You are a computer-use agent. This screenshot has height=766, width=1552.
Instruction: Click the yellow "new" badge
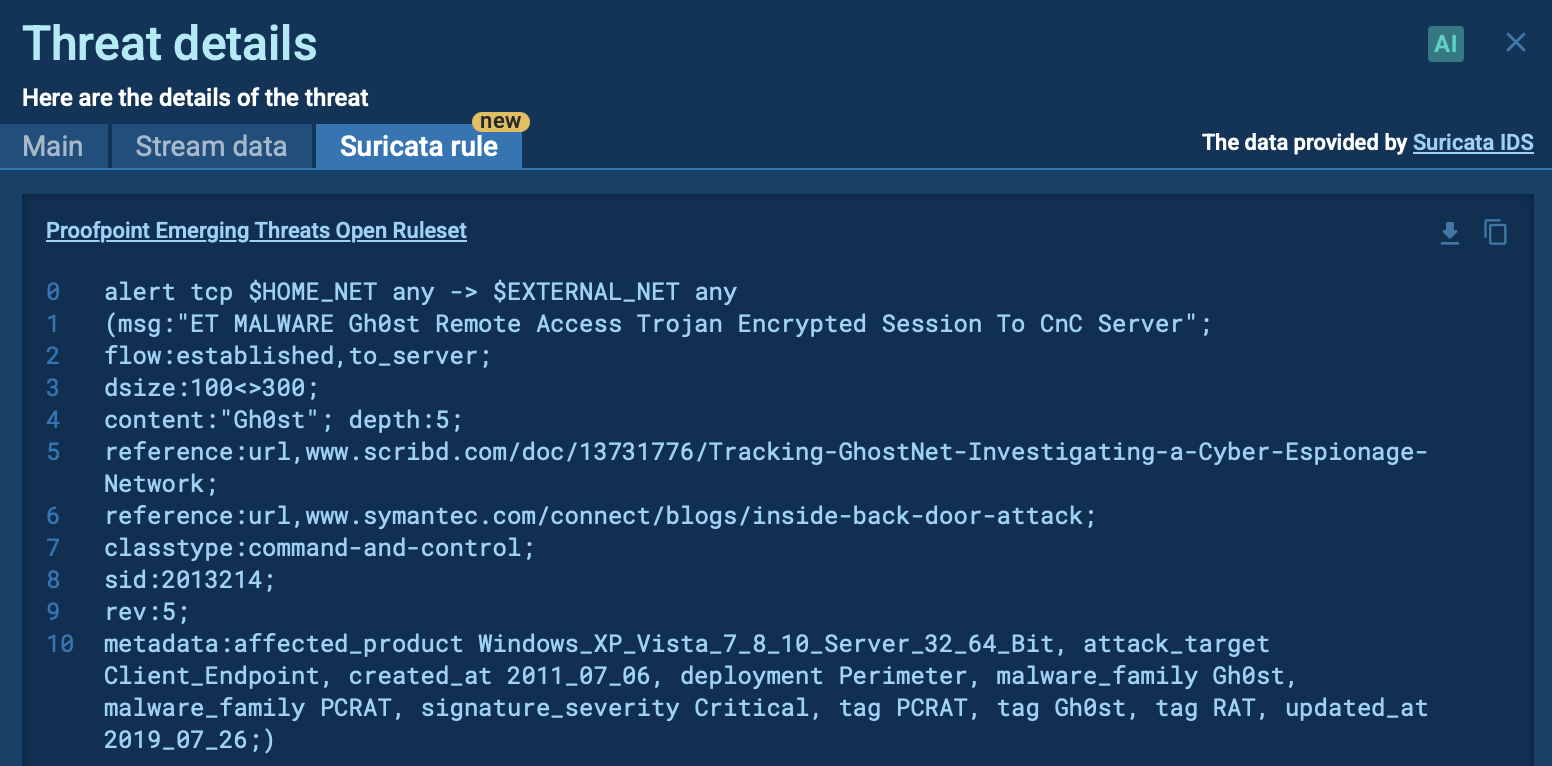[x=500, y=121]
